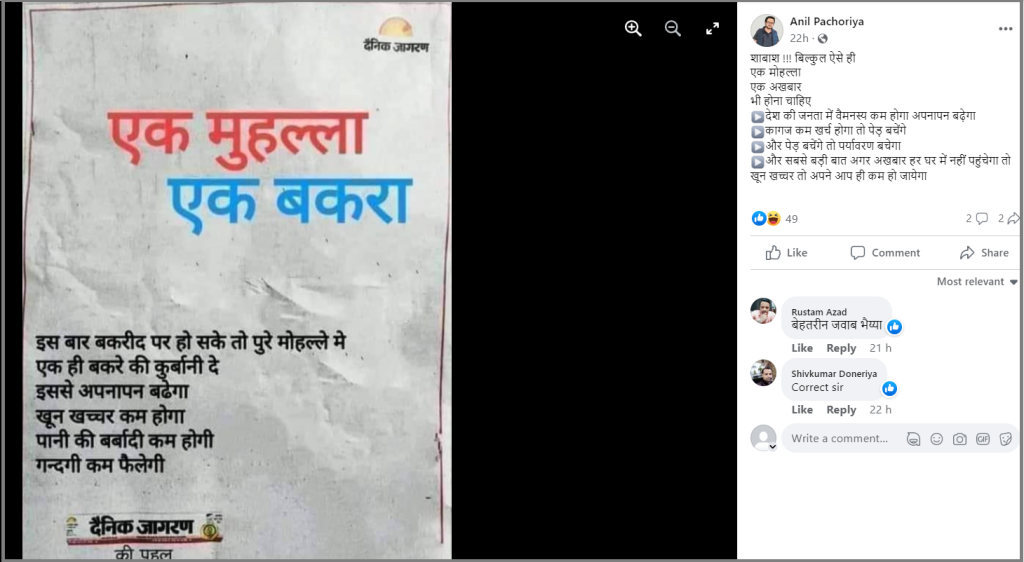Like the post
1024x562 pixels.
coord(786,253)
